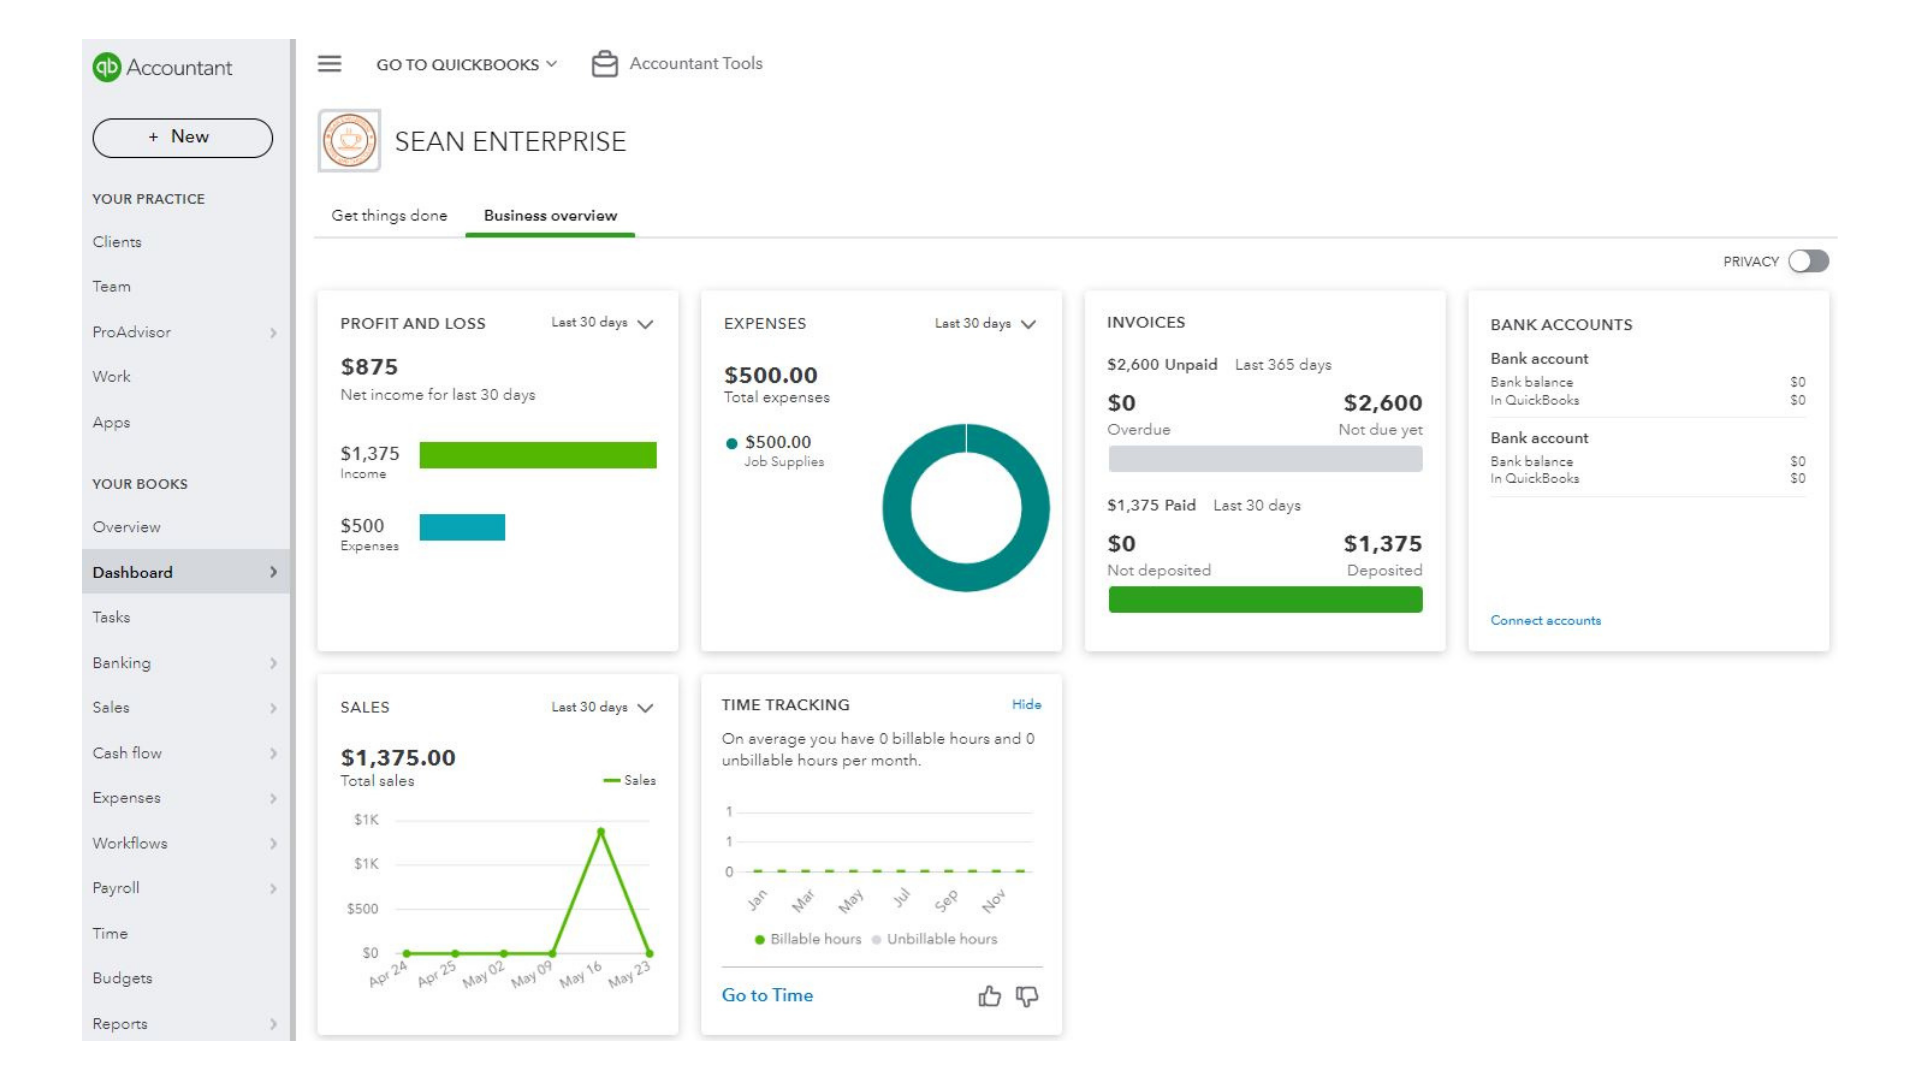Toggle the Privacy switch

click(1808, 261)
